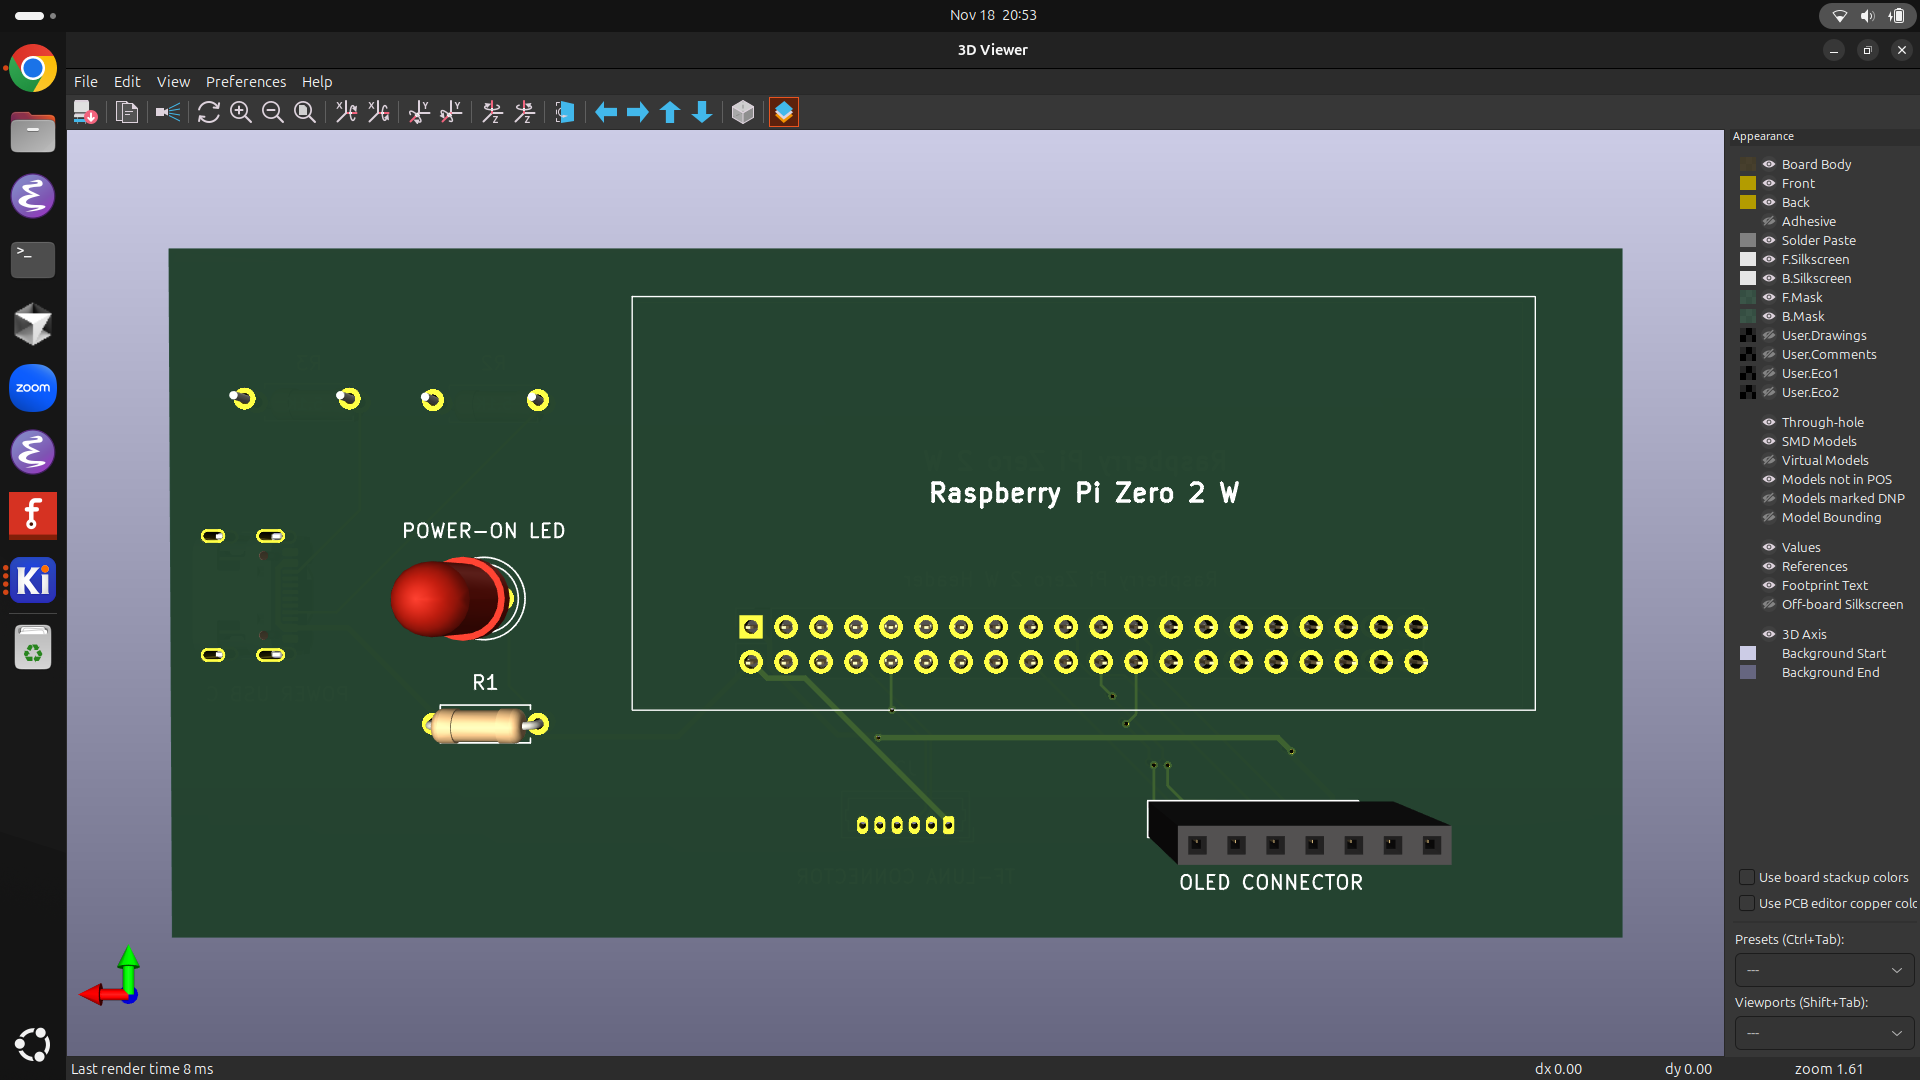Image resolution: width=1920 pixels, height=1080 pixels.
Task: Open KiCad from the Ubuntu dock
Action: [33, 580]
